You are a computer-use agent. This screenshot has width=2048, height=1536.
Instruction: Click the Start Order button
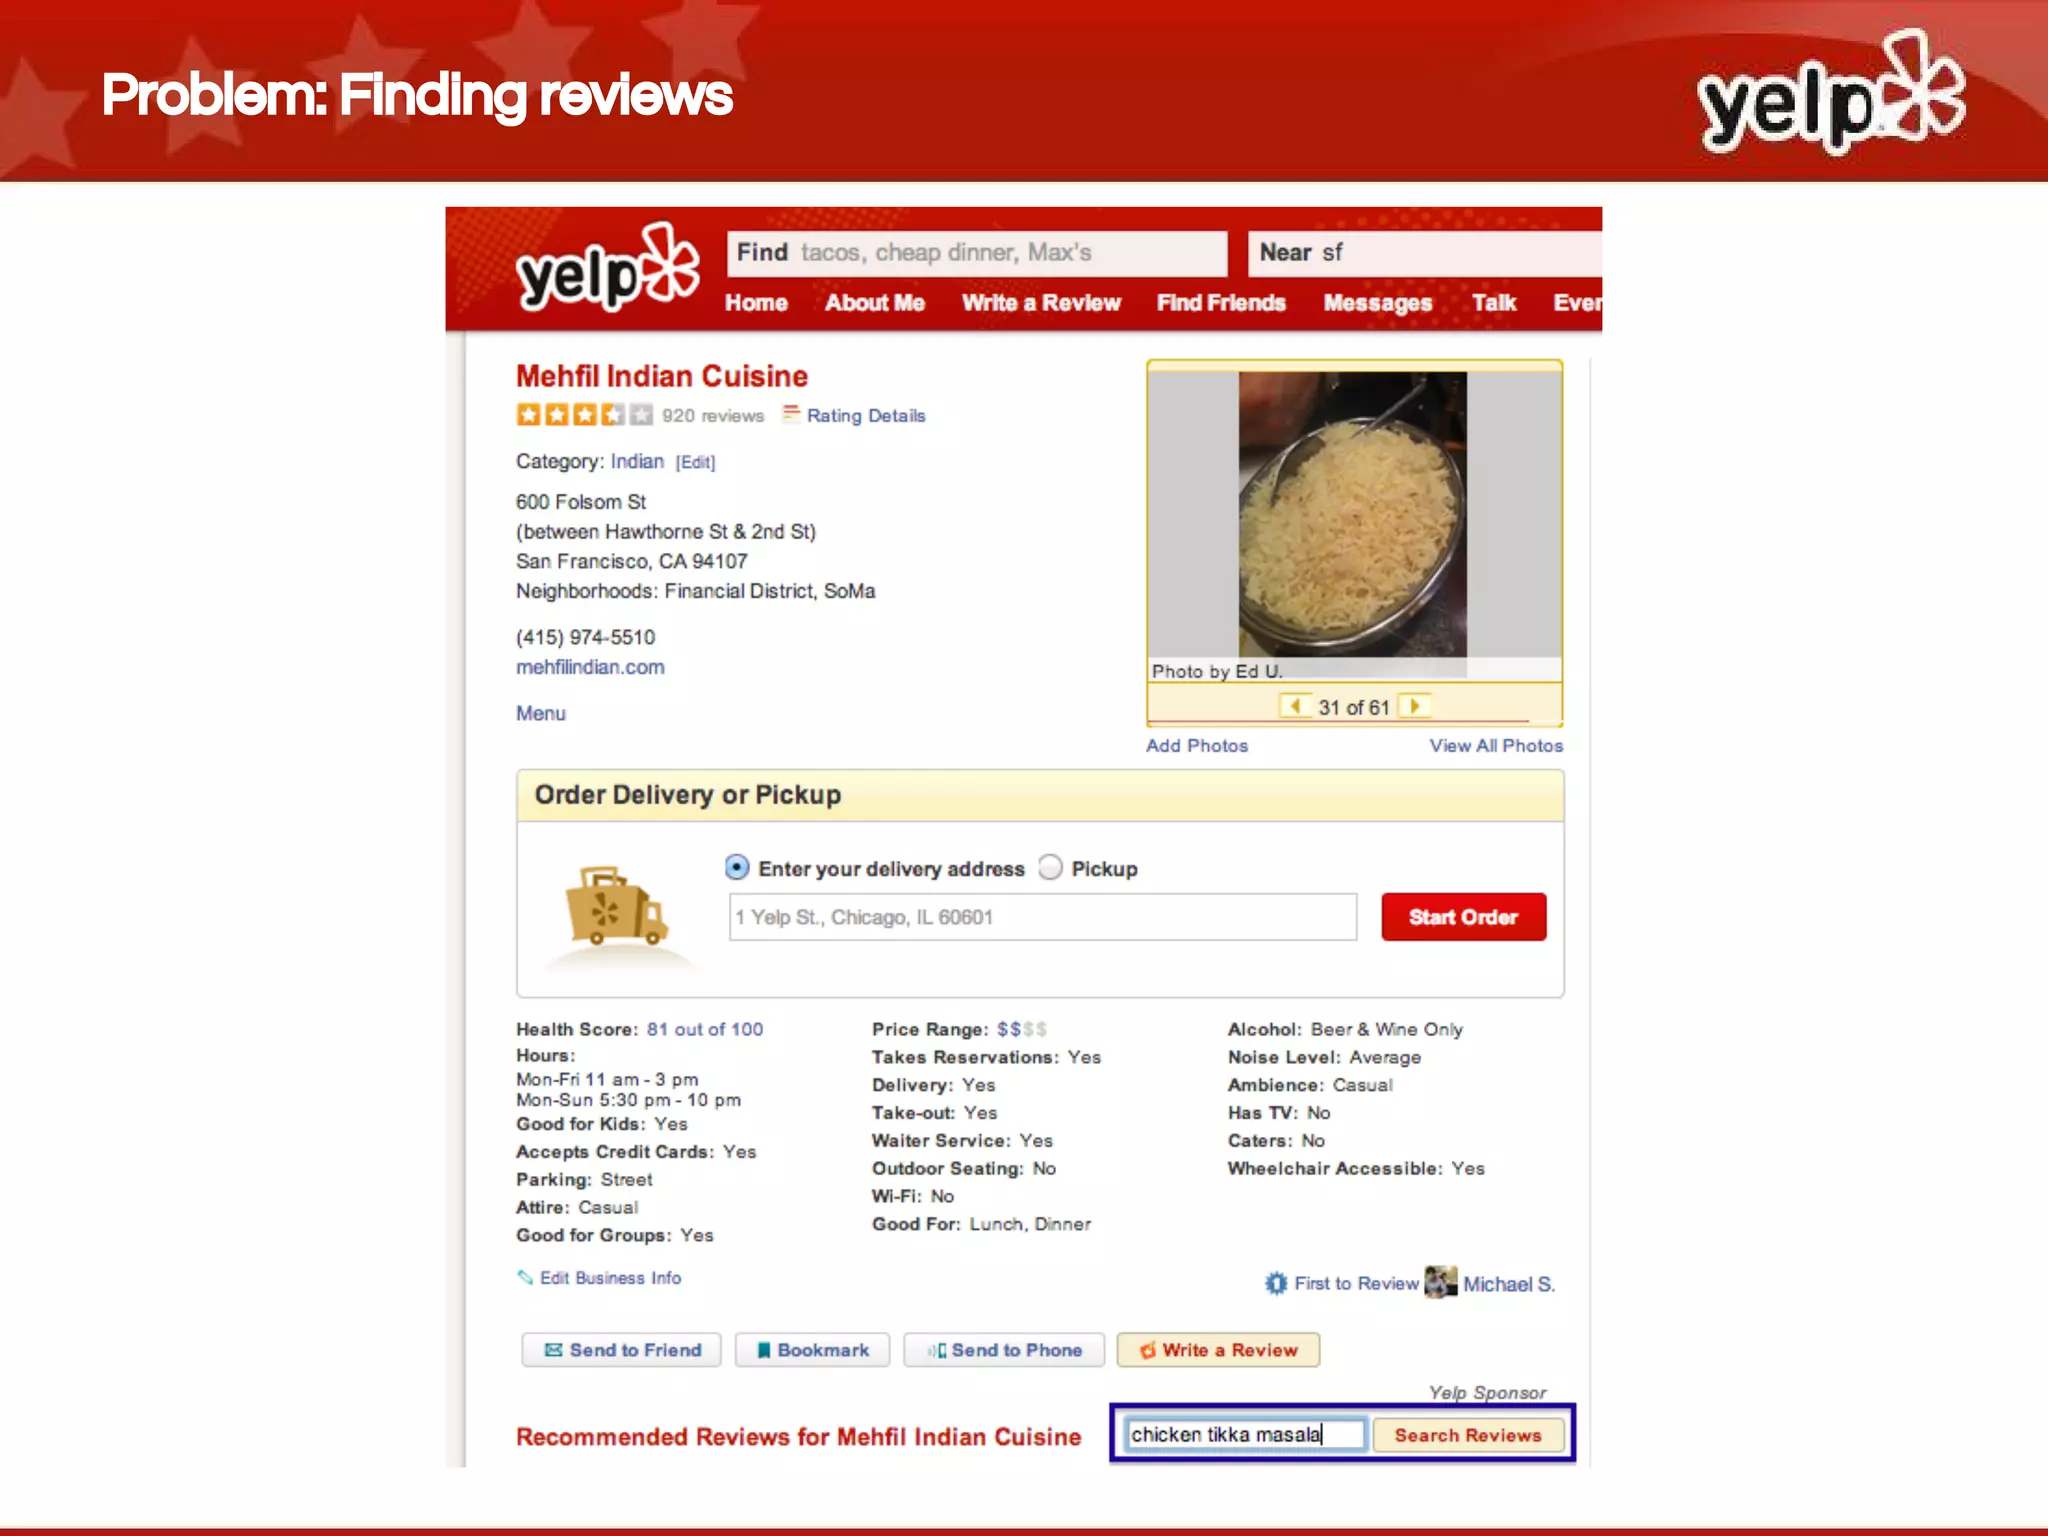pos(1463,917)
